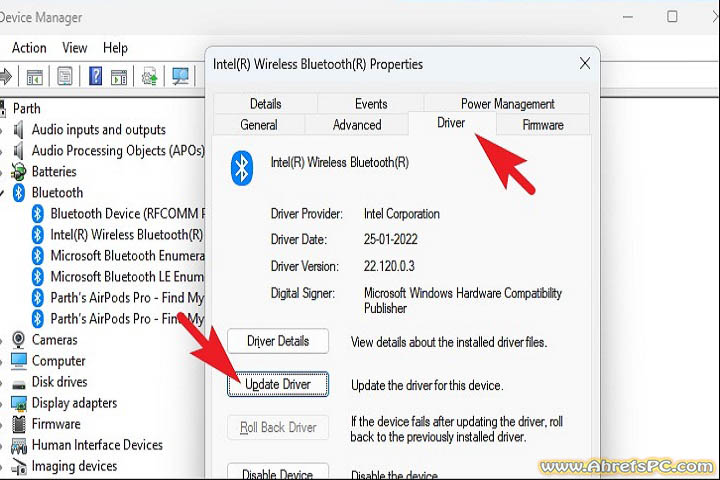Select the Driver tab
Viewport: 720px width, 480px height.
451,123
